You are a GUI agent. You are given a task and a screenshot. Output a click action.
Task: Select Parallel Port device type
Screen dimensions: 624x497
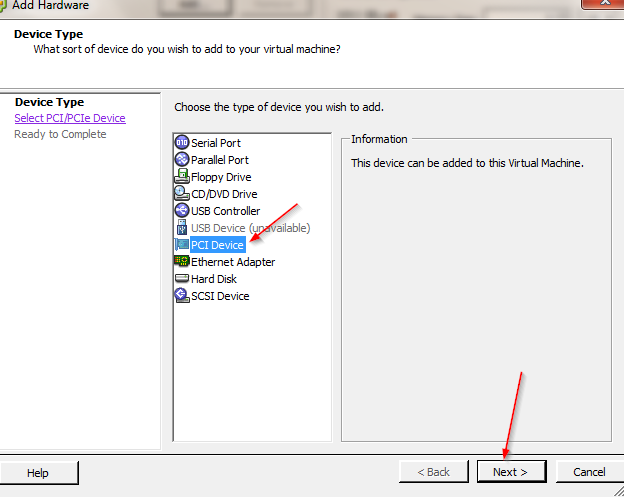(x=220, y=160)
